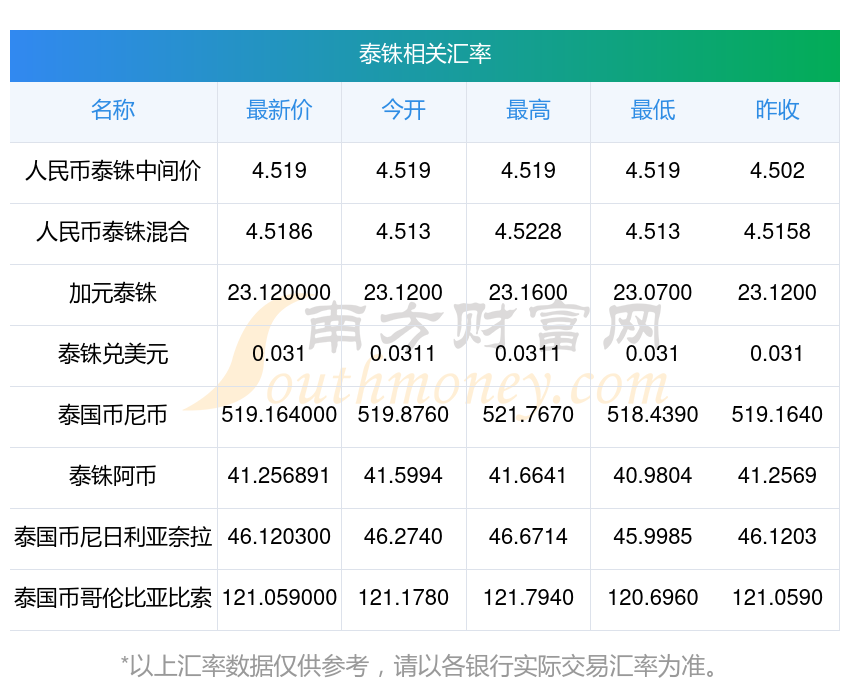Select the 名称 column header
This screenshot has height=697, width=850.
point(113,110)
